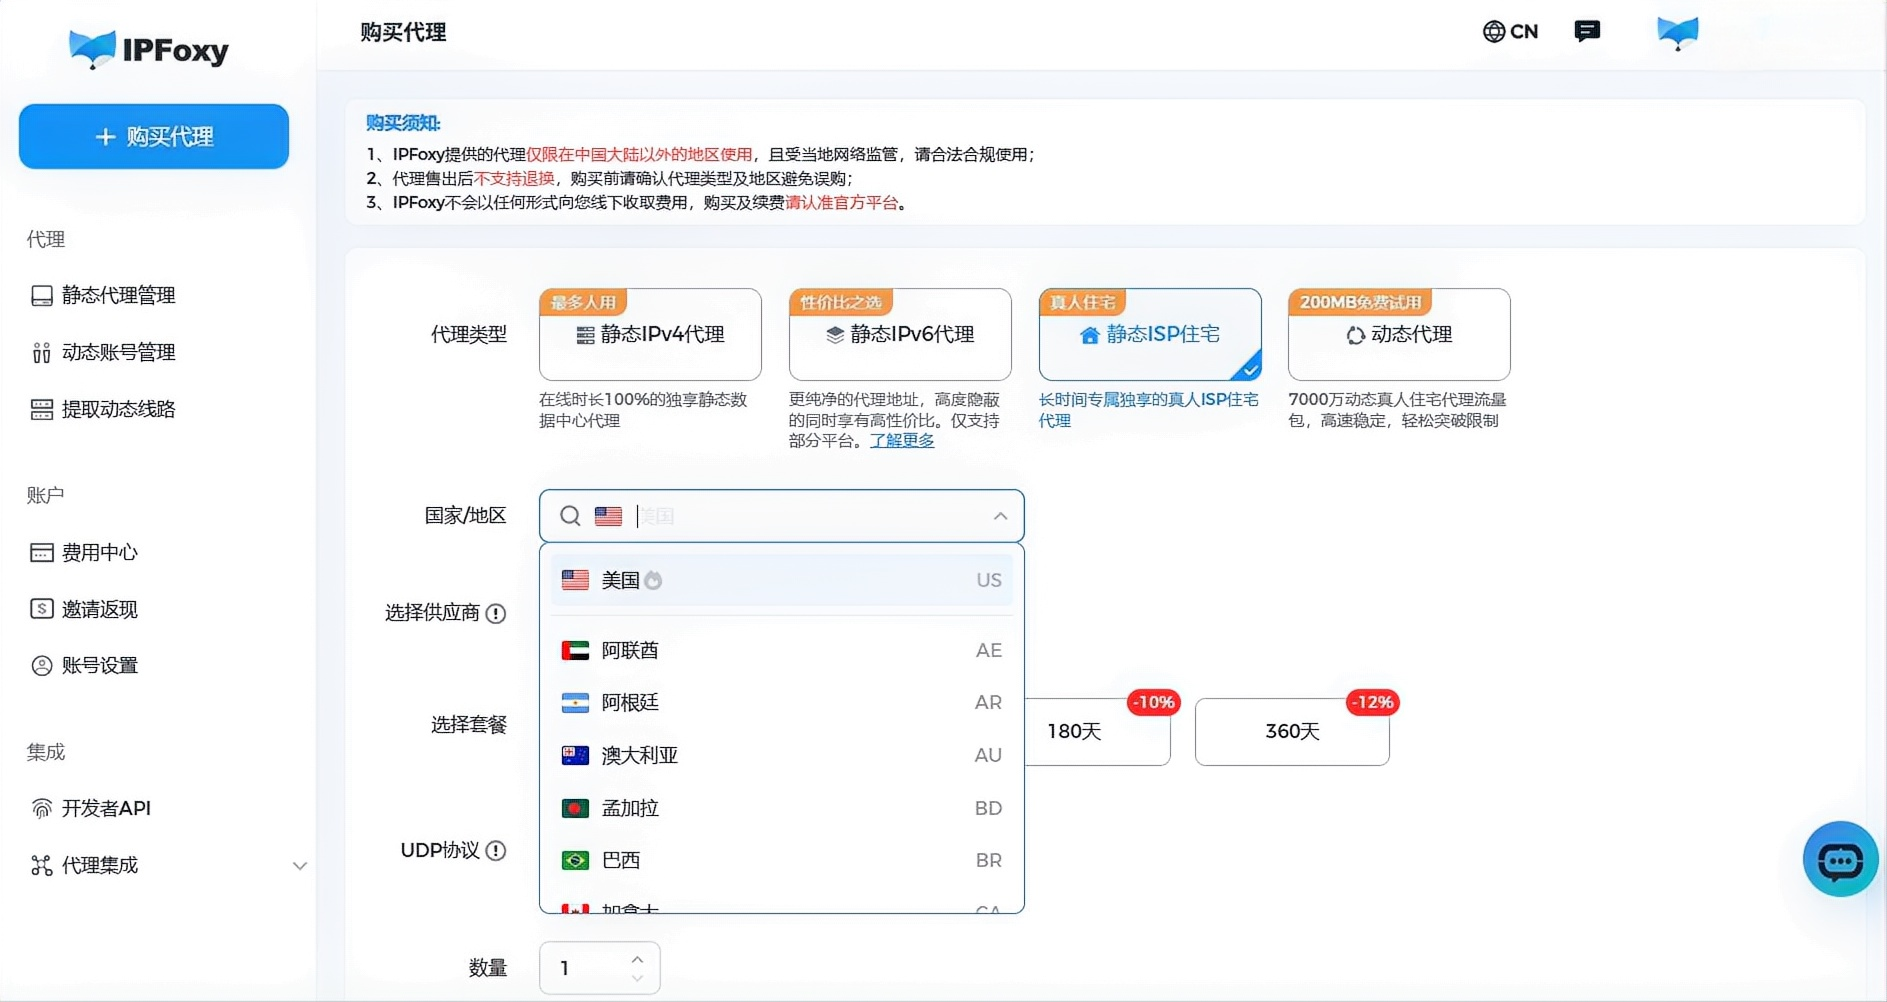Click the Bangladesh flag icon

[575, 808]
